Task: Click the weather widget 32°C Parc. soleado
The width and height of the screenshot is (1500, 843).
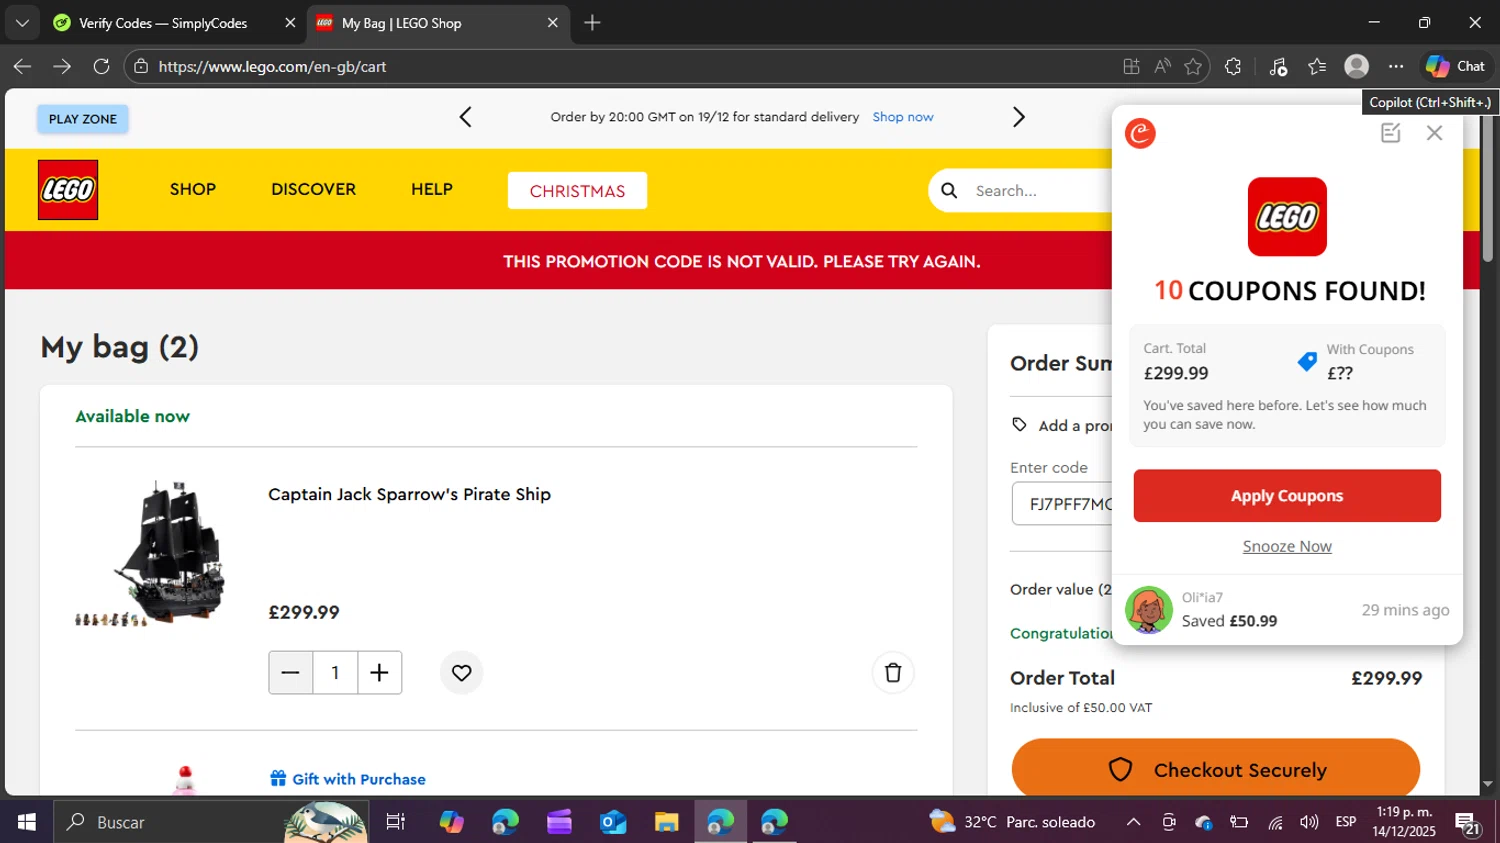Action: point(1012,822)
